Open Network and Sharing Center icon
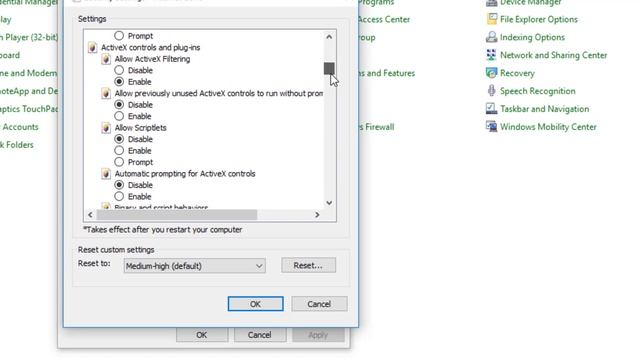Viewport: 640px width, 360px height. pos(492,55)
